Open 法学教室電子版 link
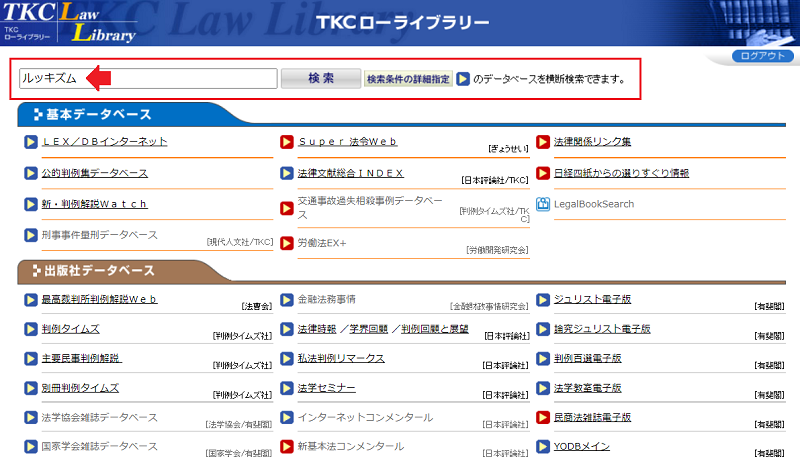This screenshot has width=800, height=457. pyautogui.click(x=588, y=388)
